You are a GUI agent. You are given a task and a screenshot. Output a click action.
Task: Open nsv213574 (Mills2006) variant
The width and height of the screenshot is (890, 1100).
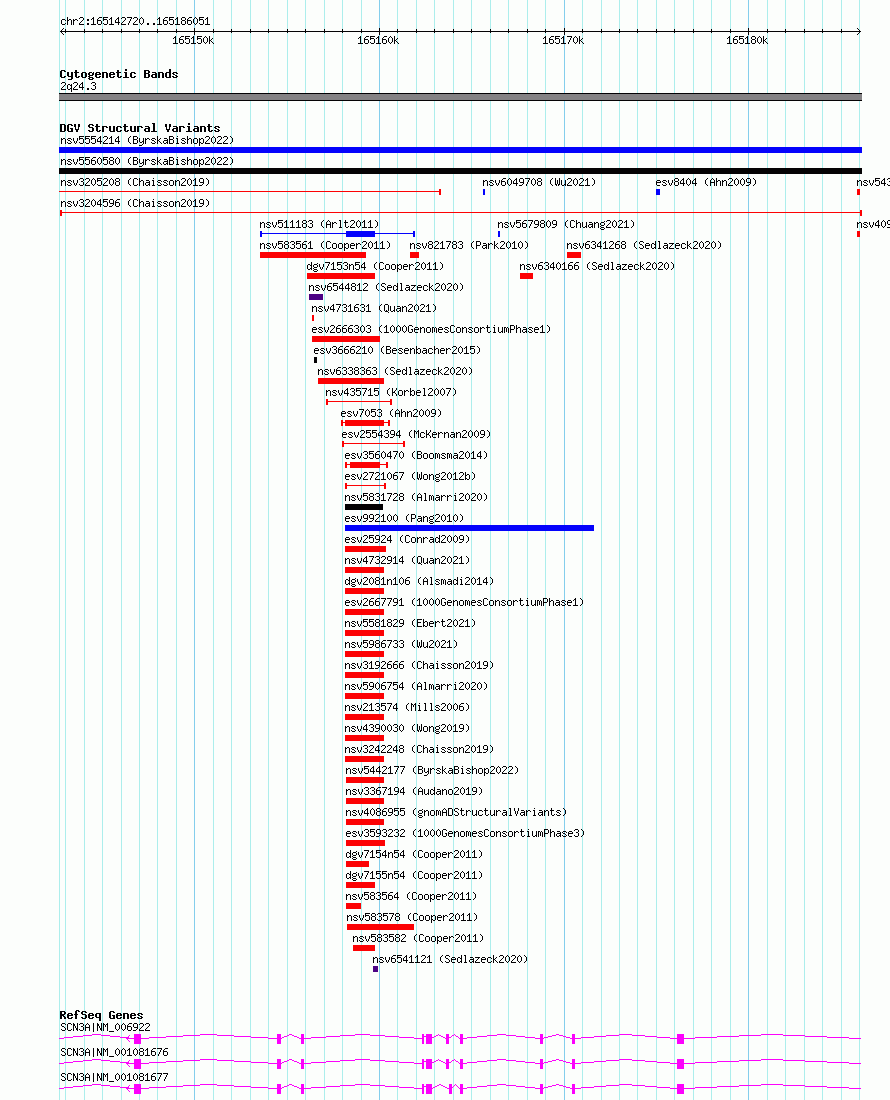pyautogui.click(x=407, y=709)
